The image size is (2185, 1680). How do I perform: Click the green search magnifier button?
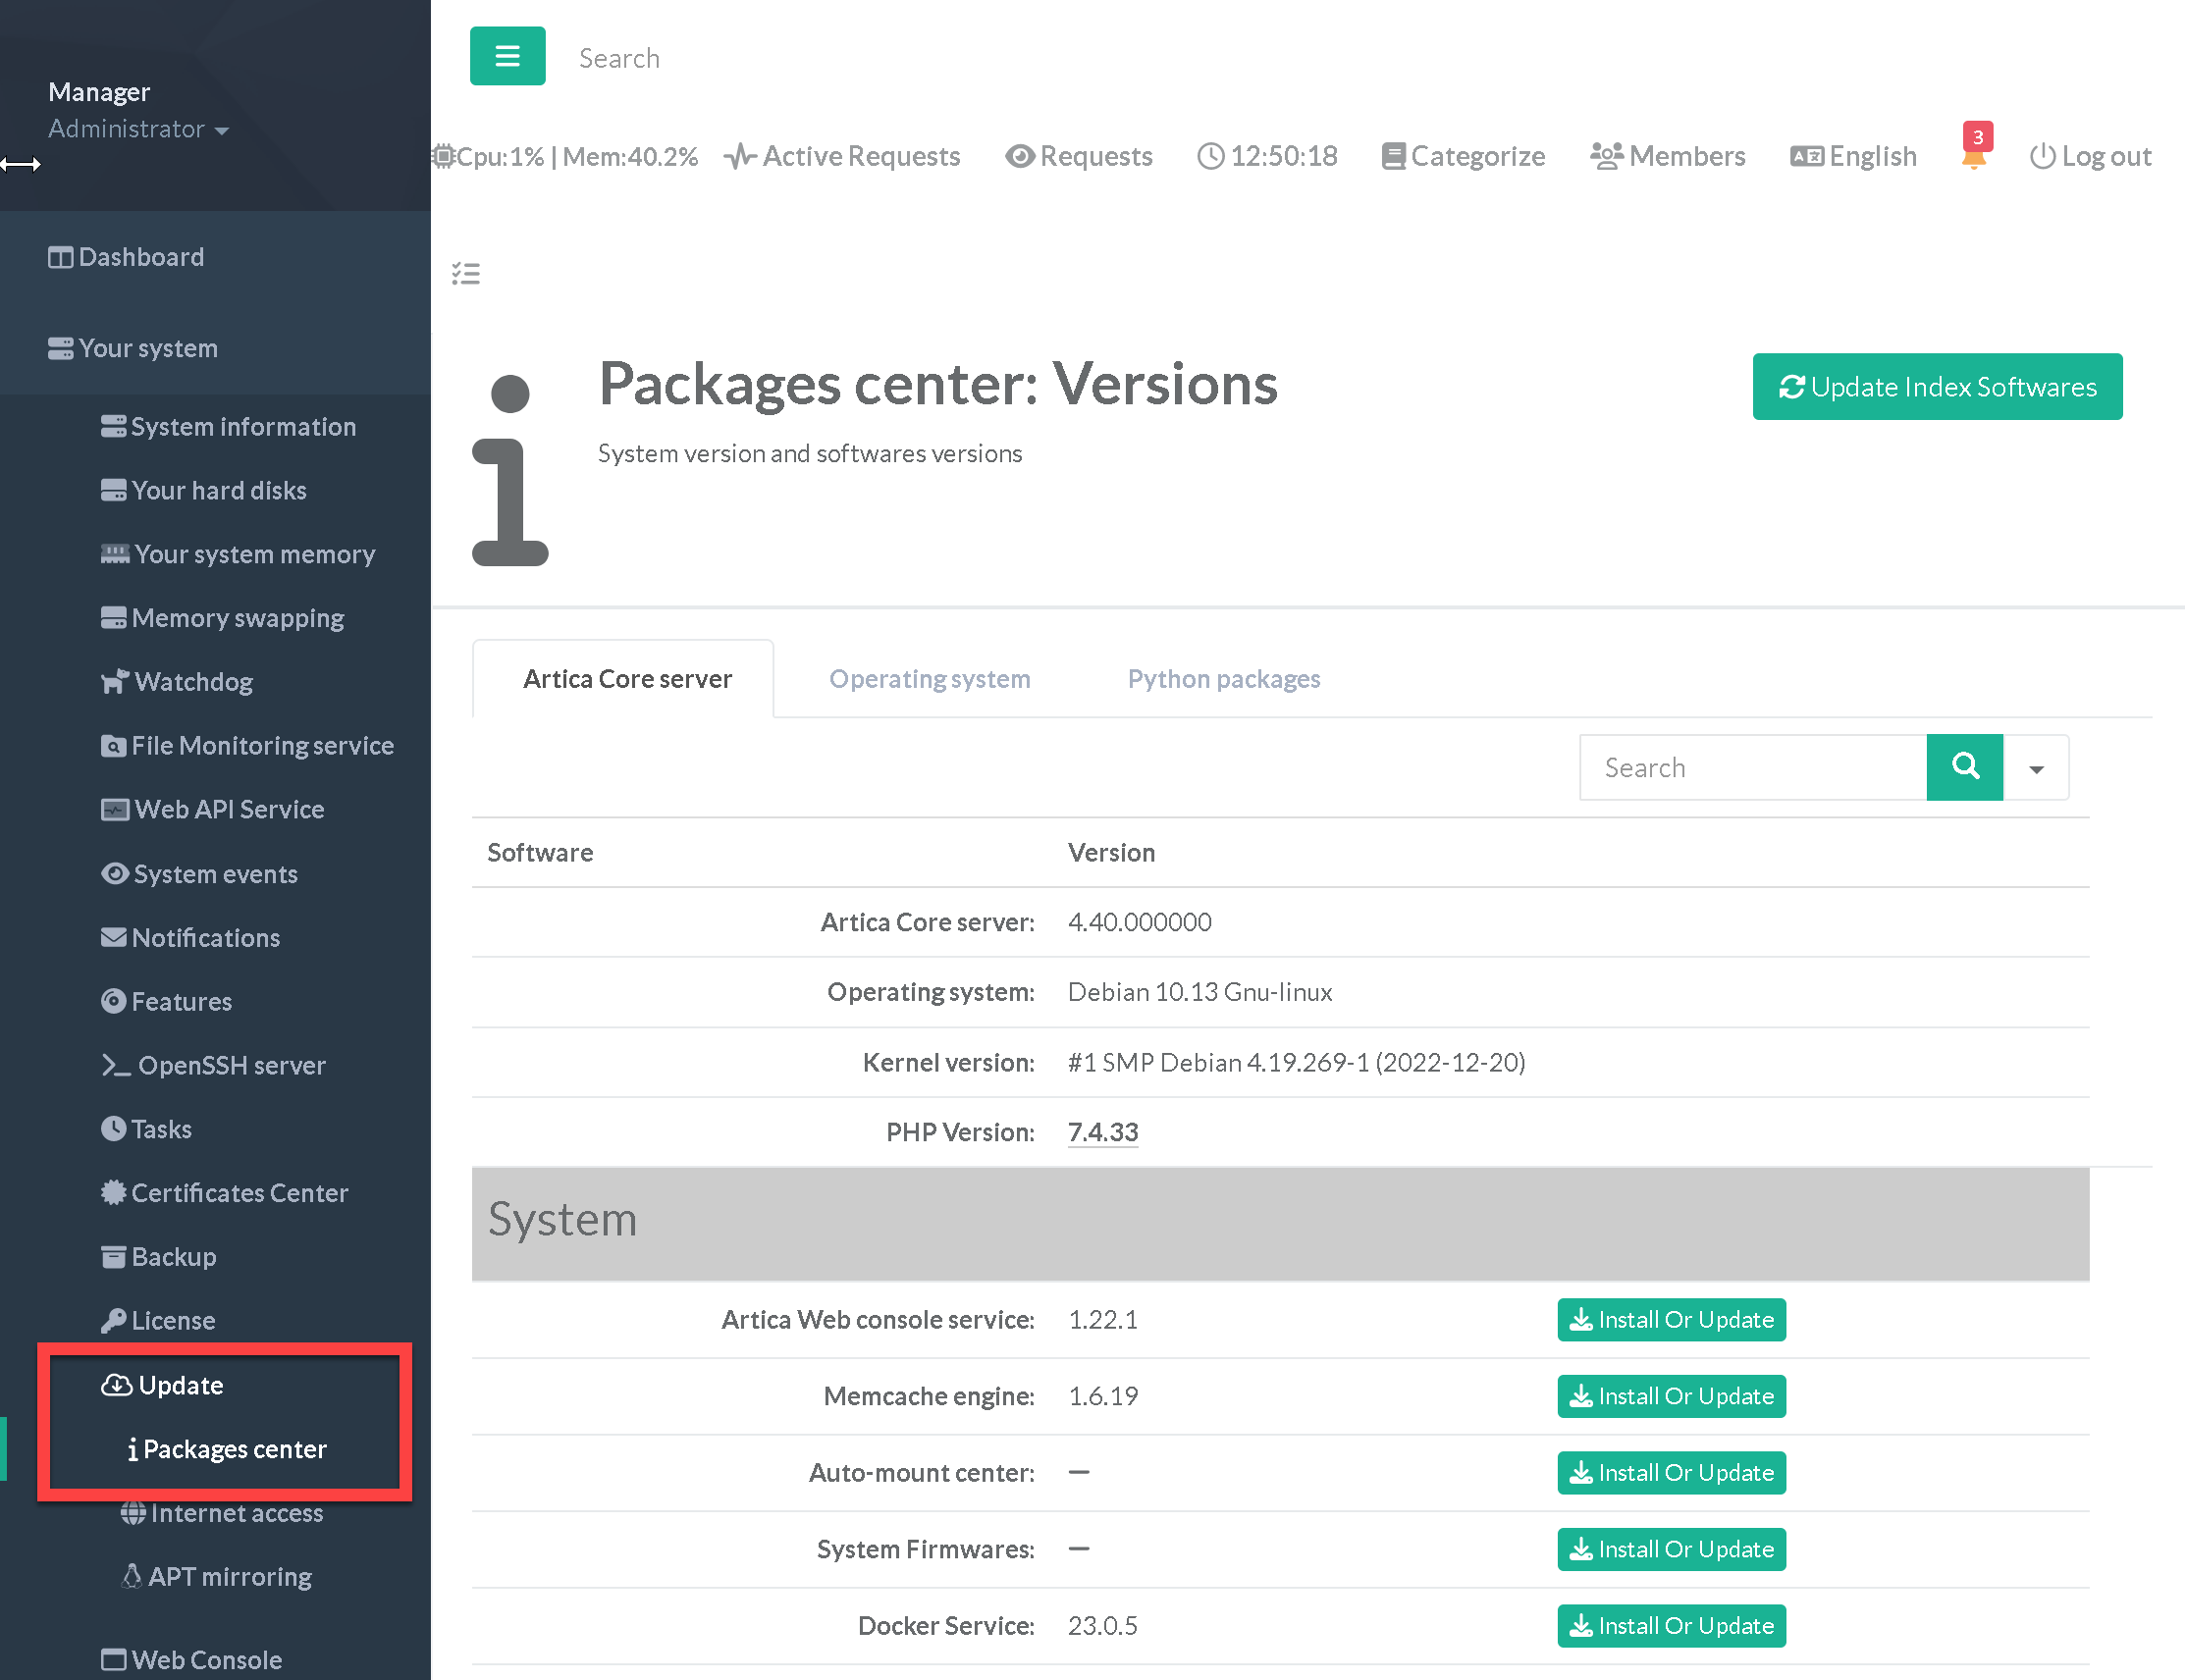click(1964, 767)
